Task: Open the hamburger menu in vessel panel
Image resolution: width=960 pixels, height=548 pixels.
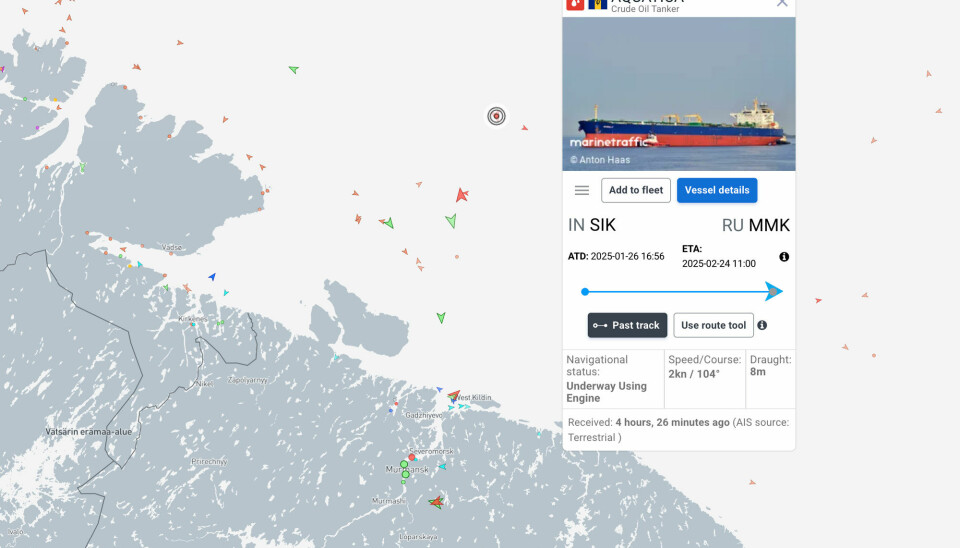Action: 582,190
